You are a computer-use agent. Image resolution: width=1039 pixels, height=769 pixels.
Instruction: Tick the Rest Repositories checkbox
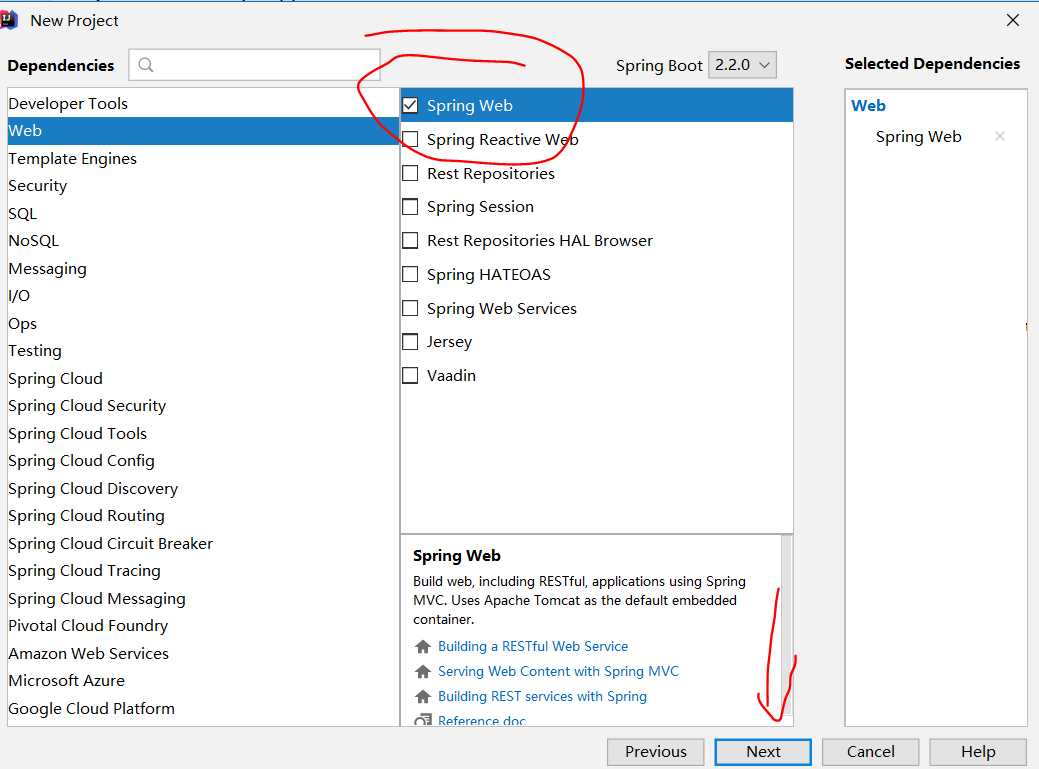(410, 173)
